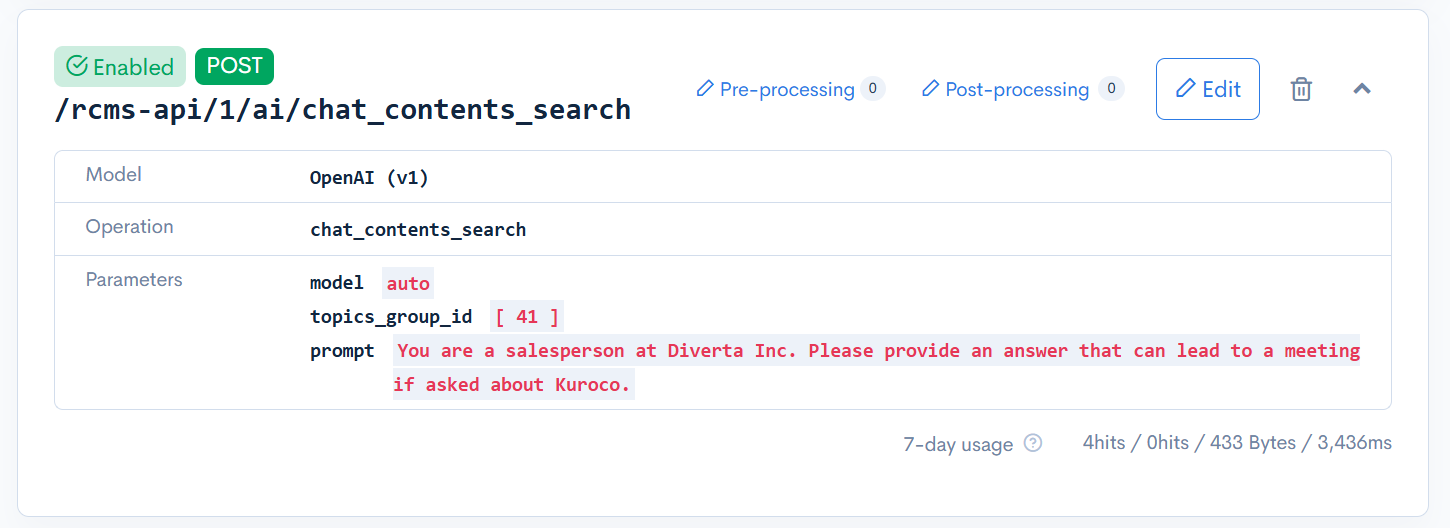Collapse the endpoint details with the chevron
The width and height of the screenshot is (1450, 528).
(x=1362, y=89)
